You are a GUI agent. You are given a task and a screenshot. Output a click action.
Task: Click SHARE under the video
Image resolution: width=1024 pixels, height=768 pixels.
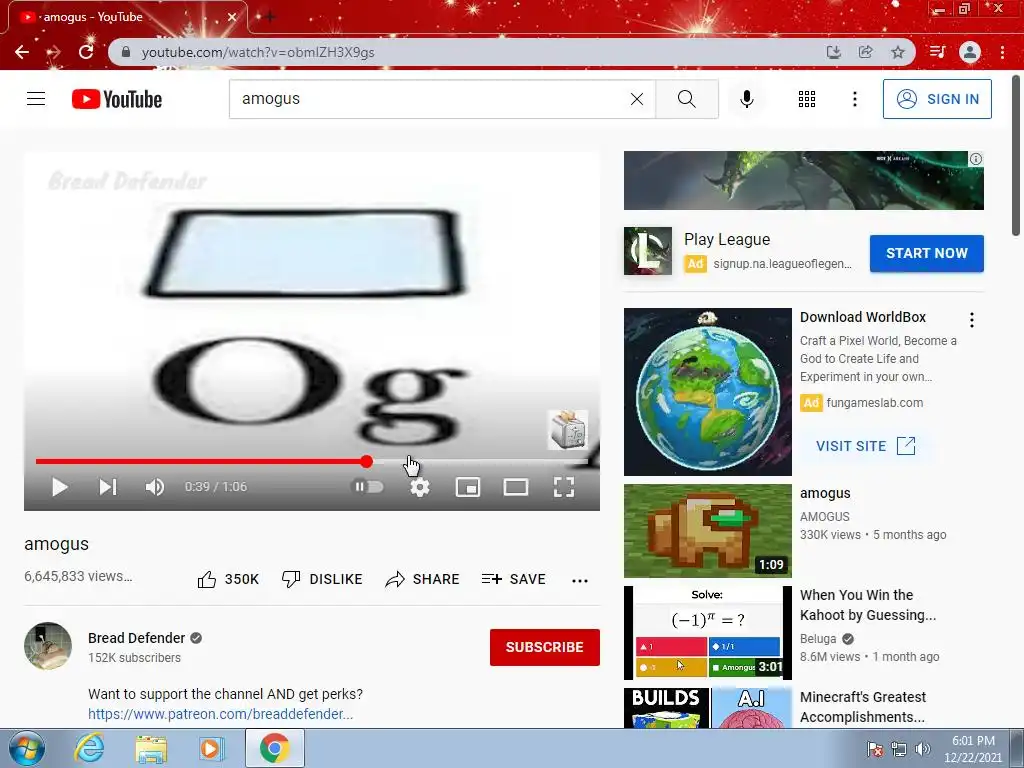(423, 579)
